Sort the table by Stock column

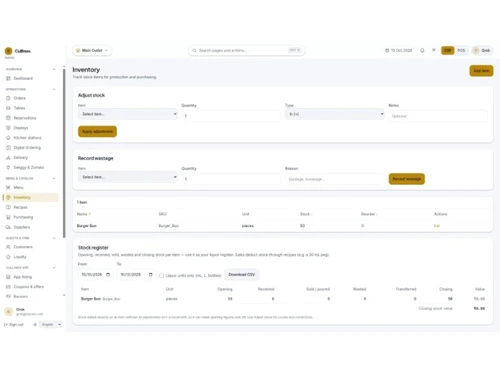coord(306,214)
